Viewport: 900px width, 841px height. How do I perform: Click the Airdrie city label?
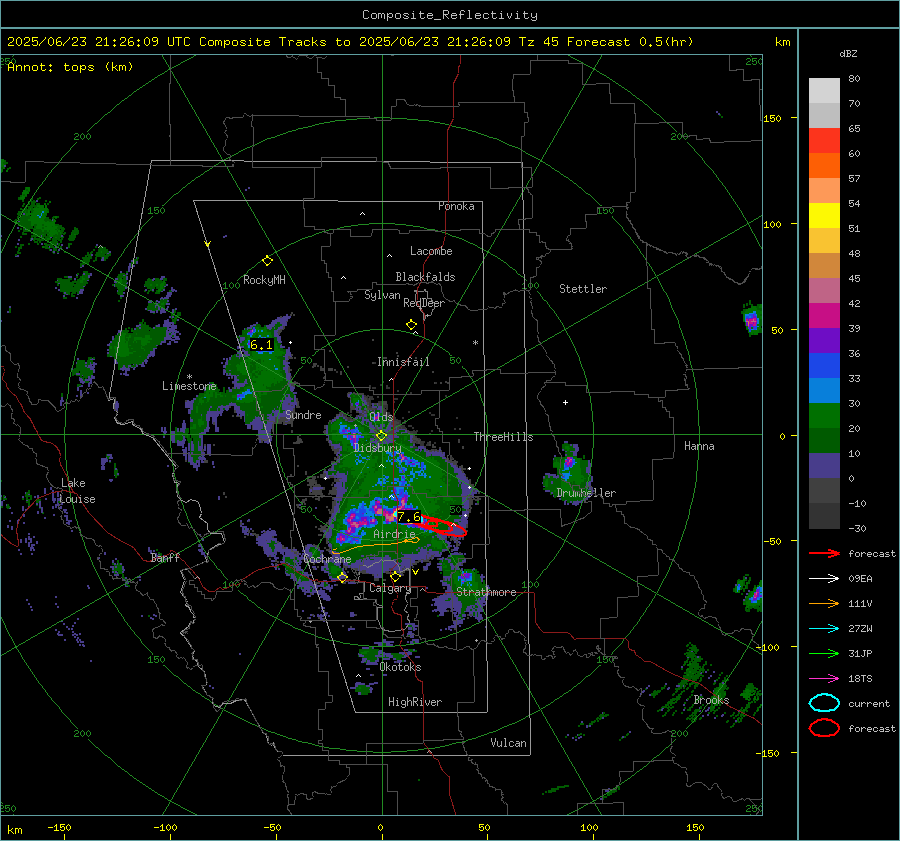394,534
